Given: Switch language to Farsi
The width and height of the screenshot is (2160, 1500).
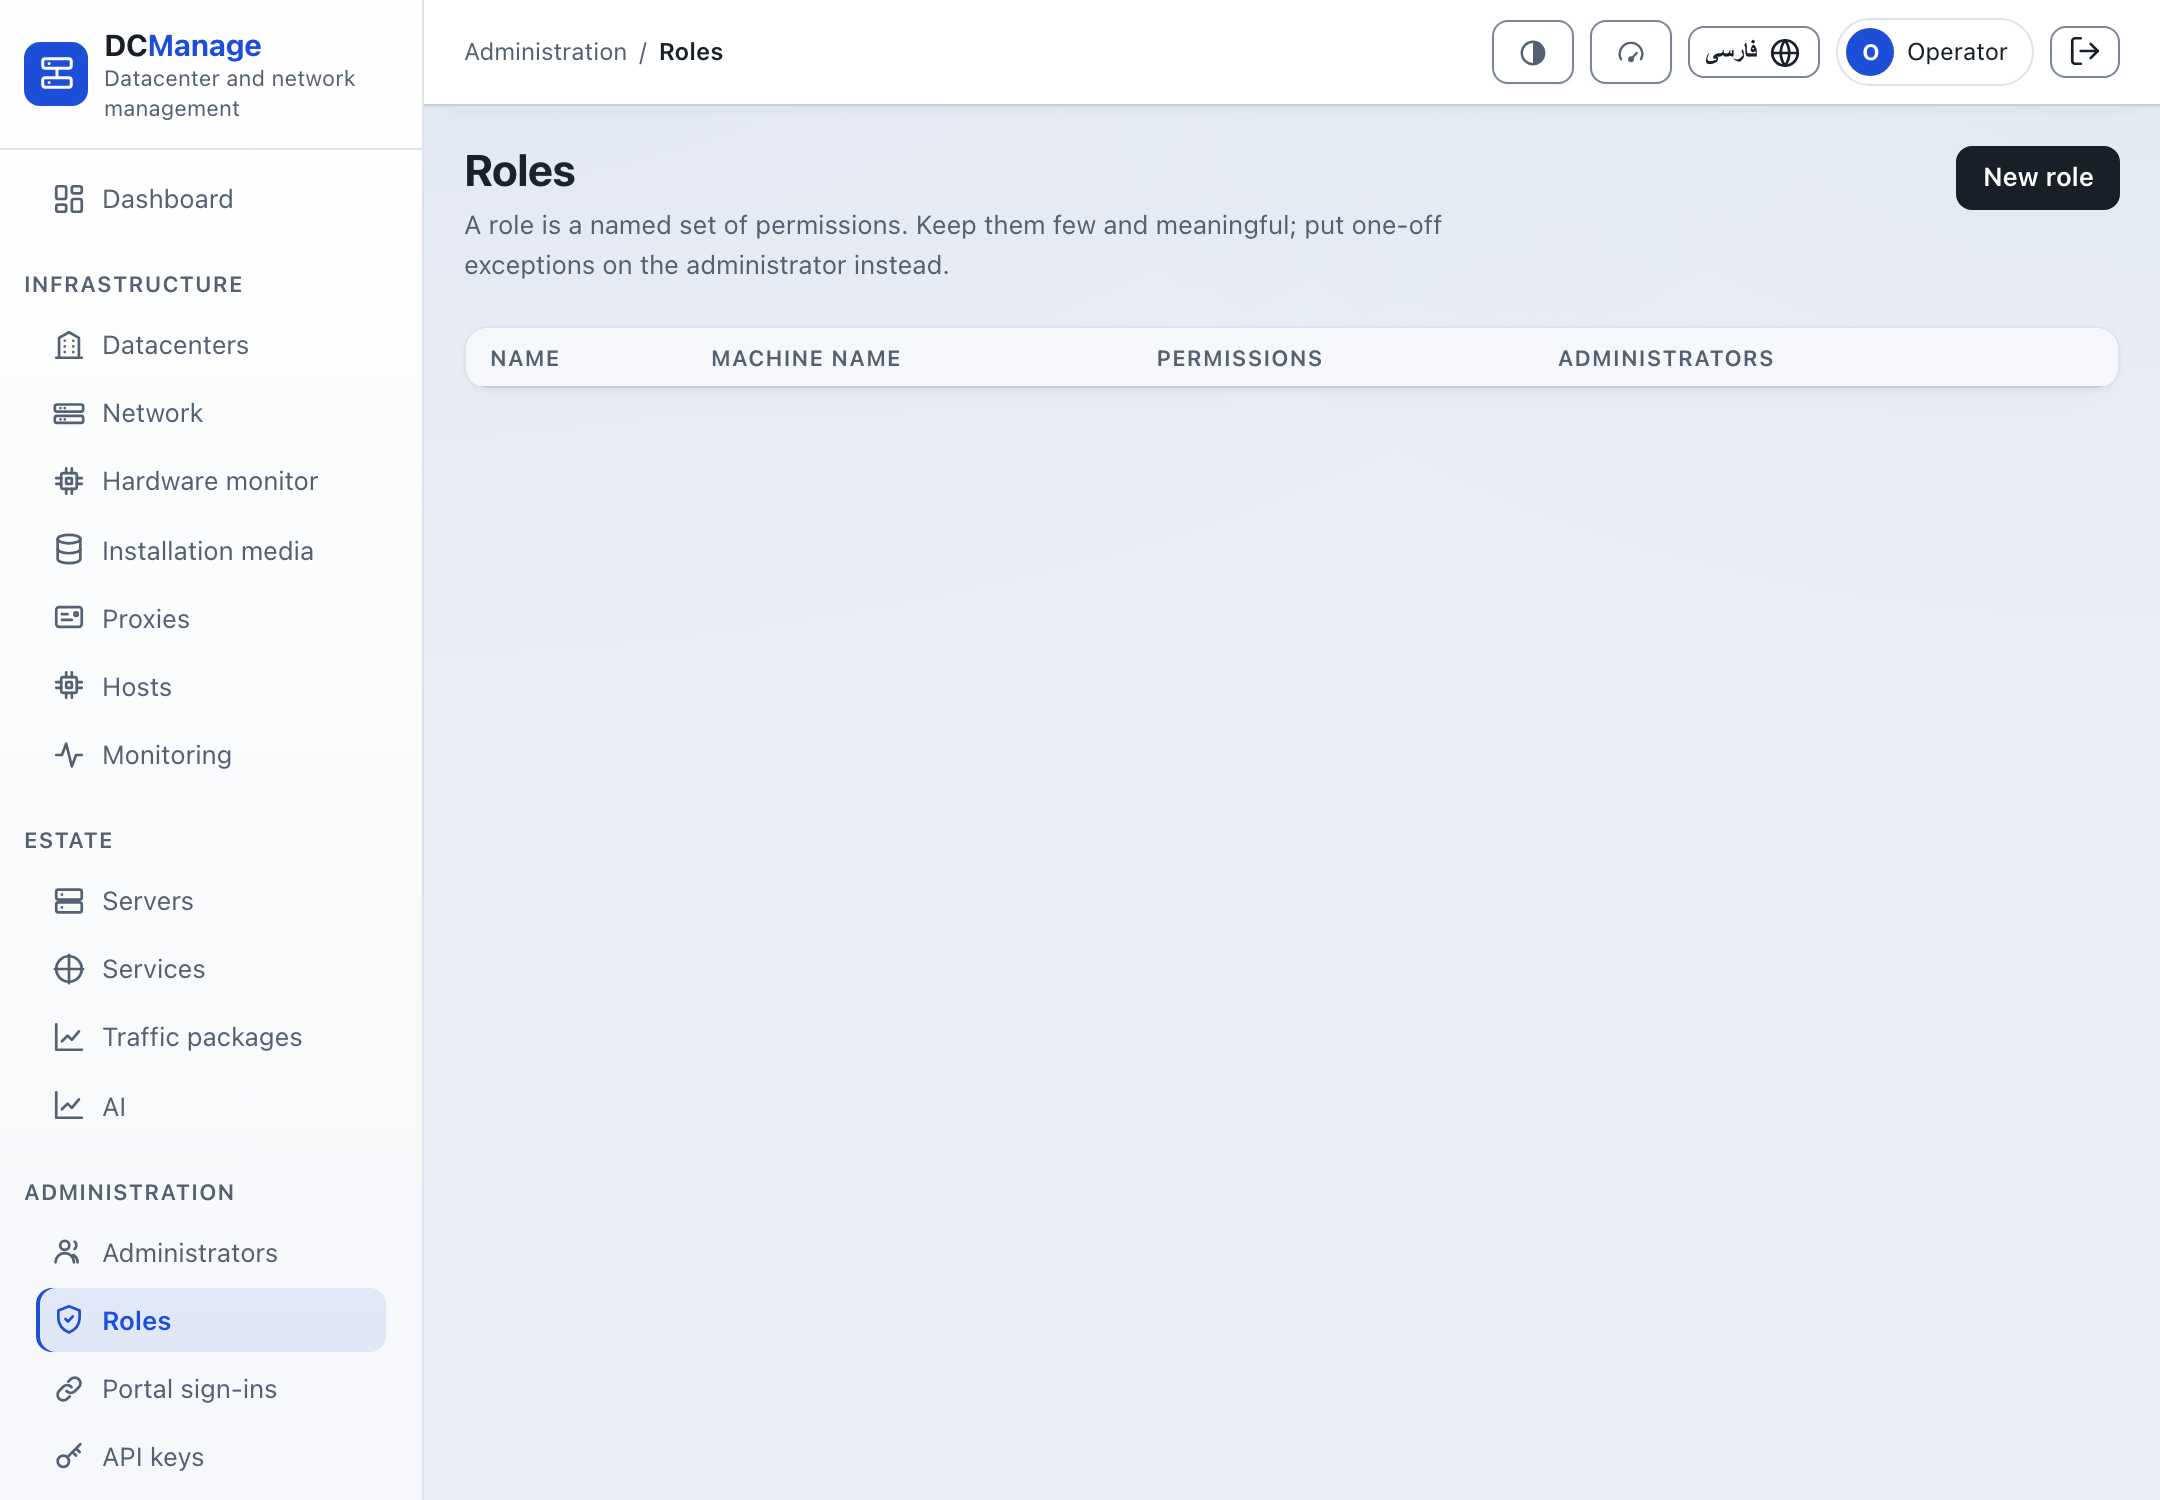Looking at the screenshot, I should click(x=1753, y=52).
